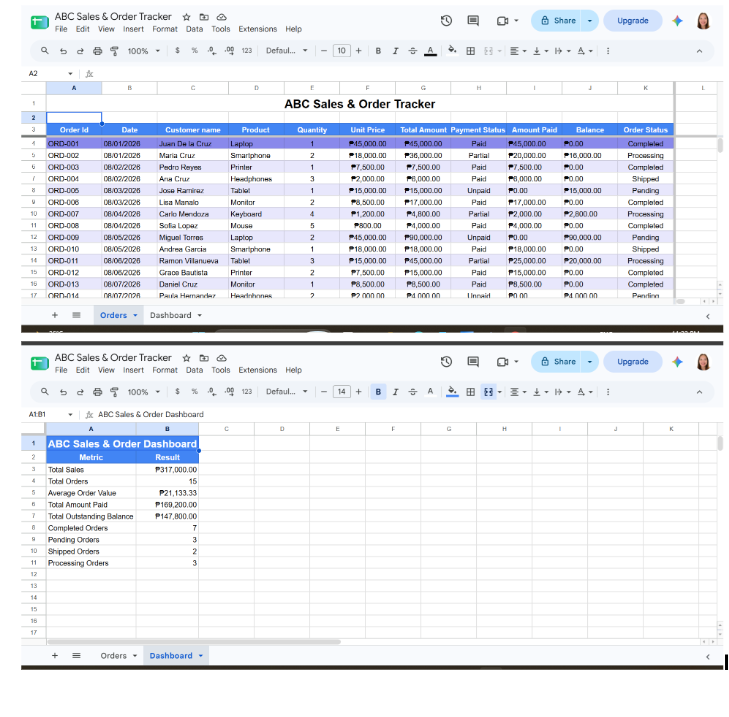Open version history icon in lower Dashboard window
The image size is (729, 717).
(446, 361)
